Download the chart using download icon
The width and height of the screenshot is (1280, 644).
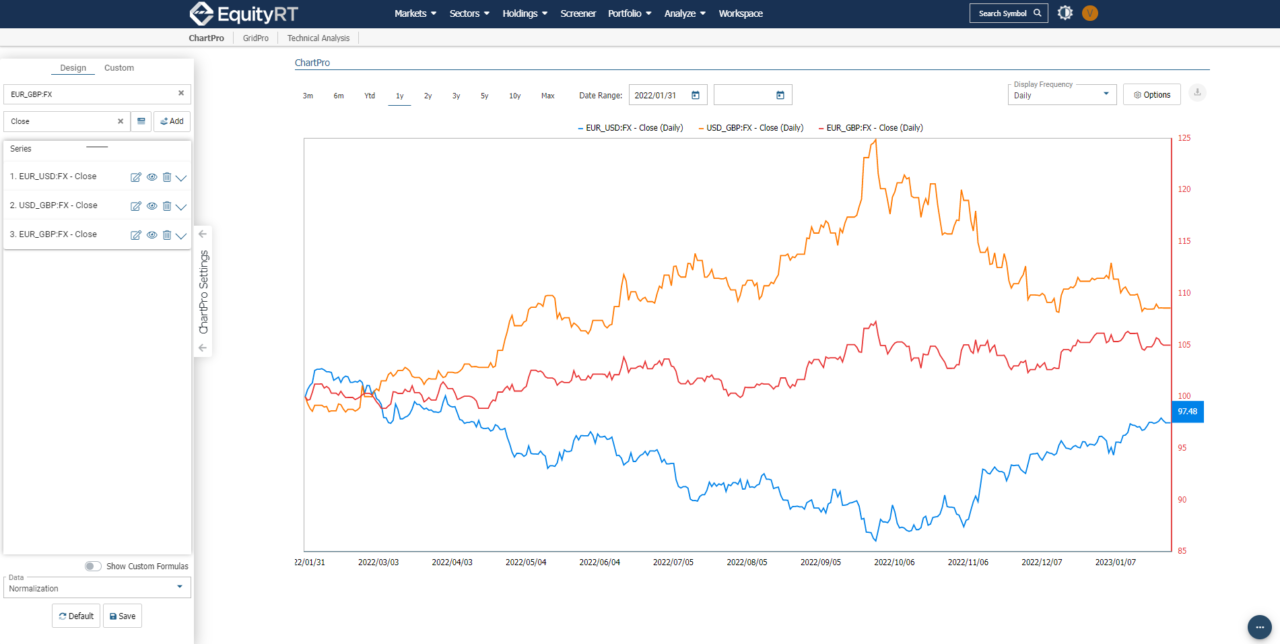coord(1196,93)
